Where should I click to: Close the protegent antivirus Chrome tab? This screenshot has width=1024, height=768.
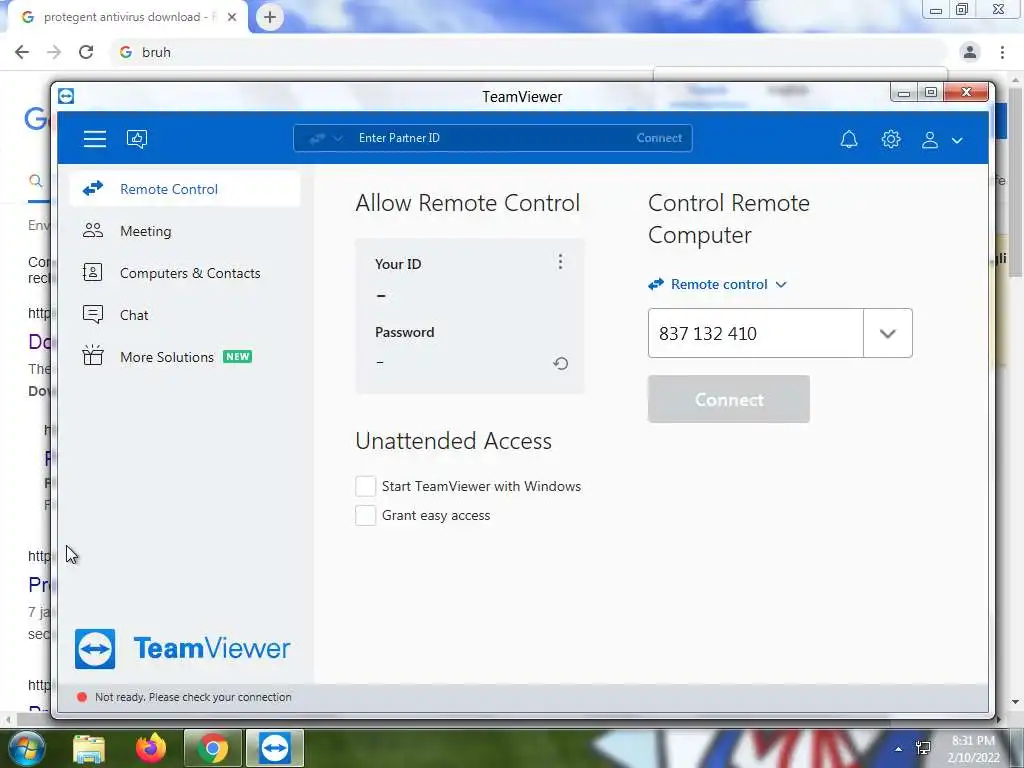232,17
